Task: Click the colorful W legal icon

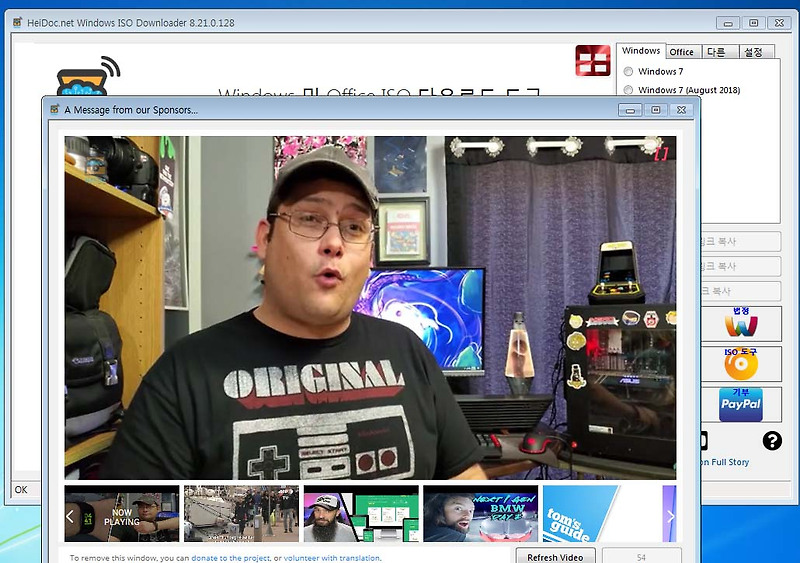Action: [x=741, y=324]
